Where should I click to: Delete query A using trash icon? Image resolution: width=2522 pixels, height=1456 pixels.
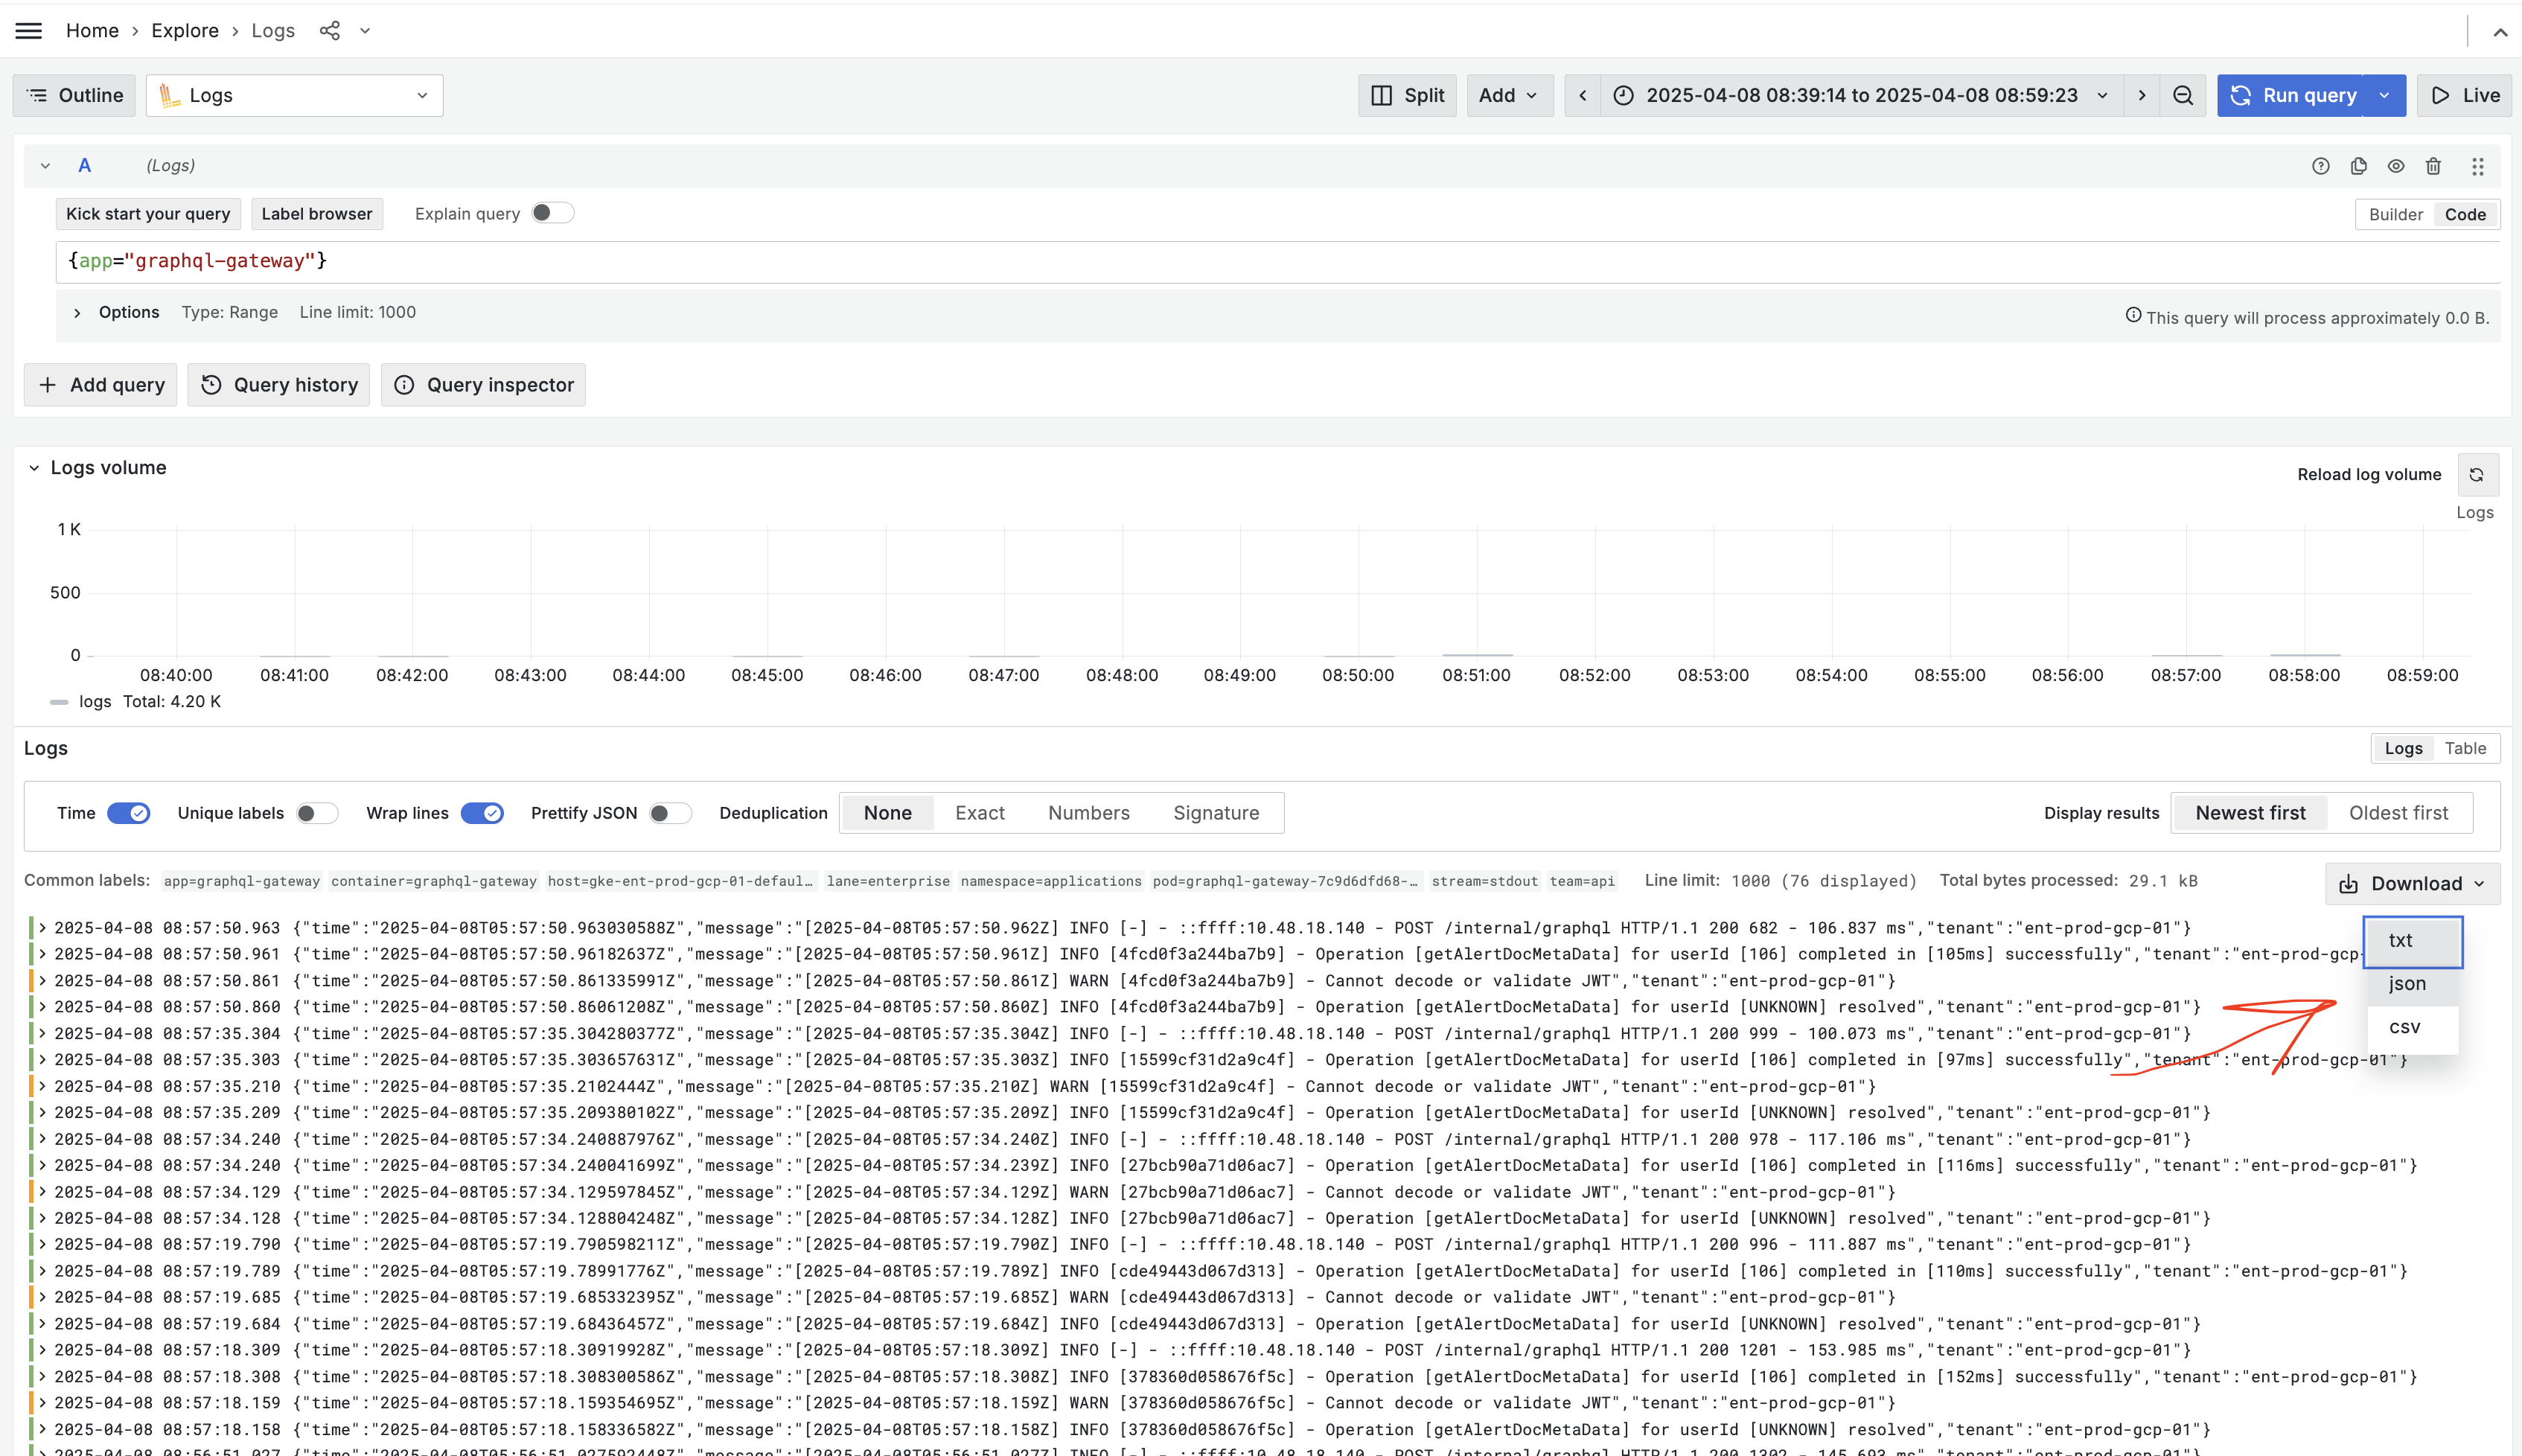[2433, 166]
